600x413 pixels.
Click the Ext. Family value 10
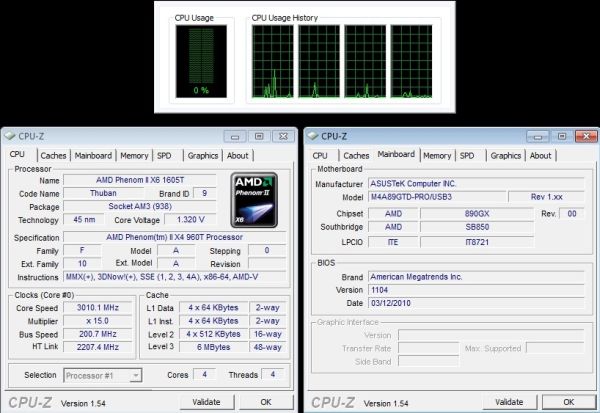pos(82,264)
